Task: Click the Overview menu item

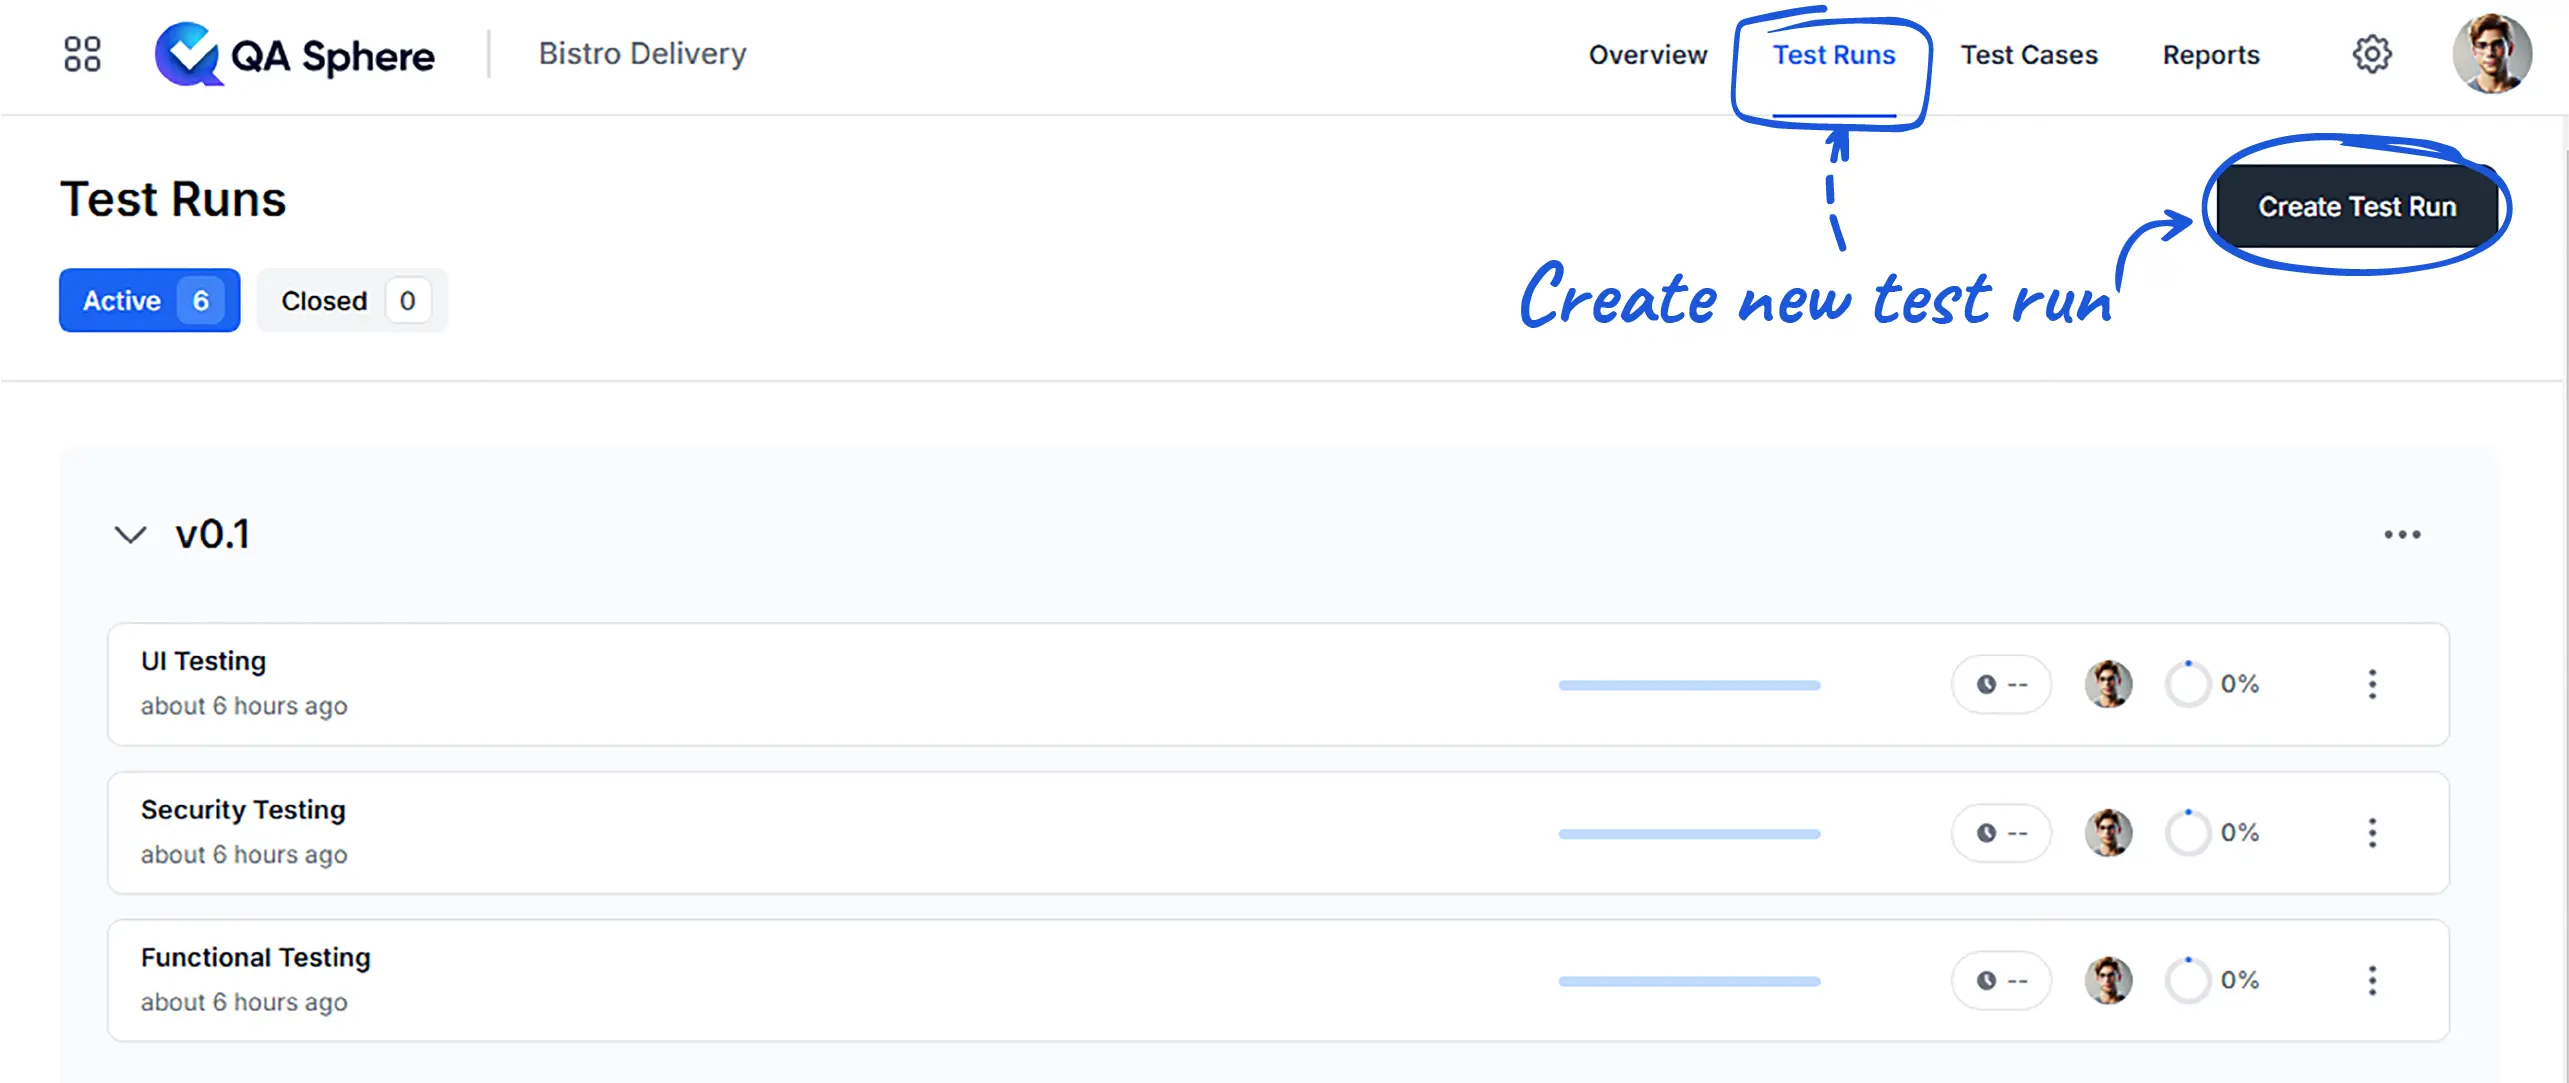Action: tap(1643, 52)
